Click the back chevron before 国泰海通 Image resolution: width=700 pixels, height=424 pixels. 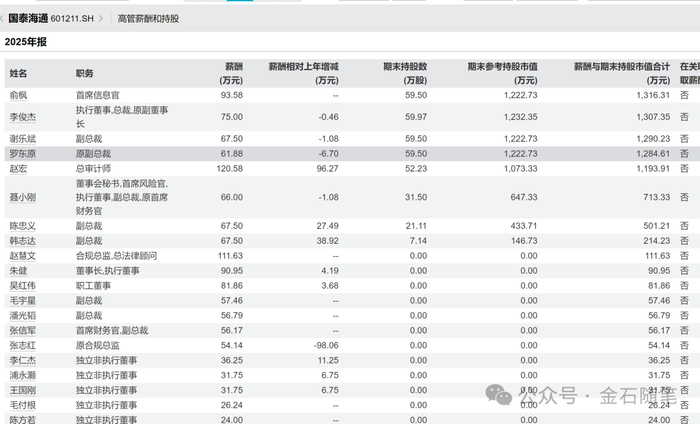pyautogui.click(x=2, y=19)
